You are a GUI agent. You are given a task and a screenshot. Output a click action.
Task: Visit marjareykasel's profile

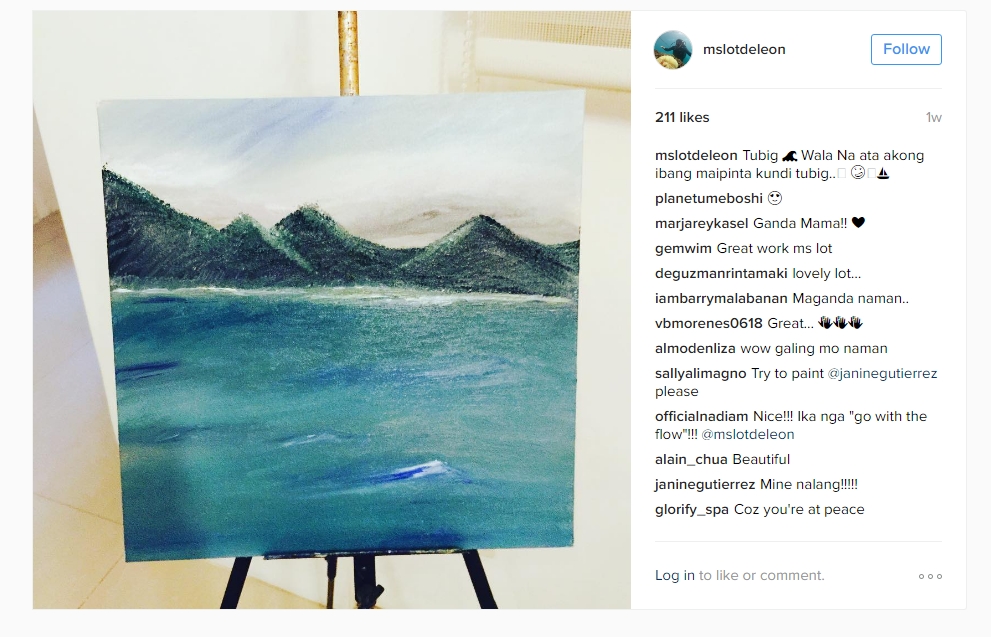pos(702,224)
